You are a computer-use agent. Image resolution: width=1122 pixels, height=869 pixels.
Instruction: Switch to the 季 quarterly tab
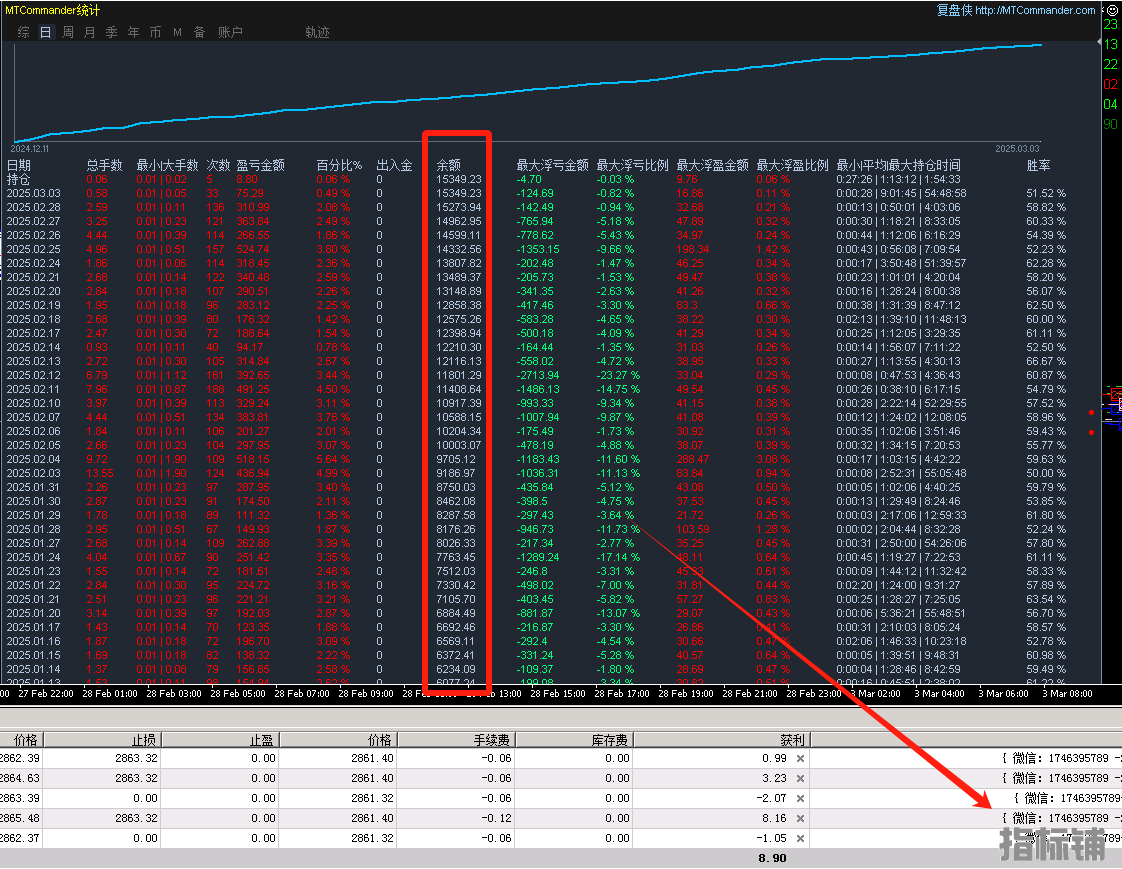point(112,32)
